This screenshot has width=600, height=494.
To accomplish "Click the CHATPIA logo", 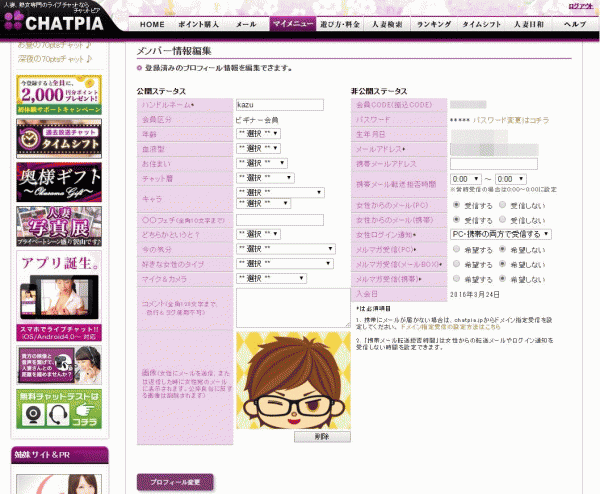I will point(54,22).
